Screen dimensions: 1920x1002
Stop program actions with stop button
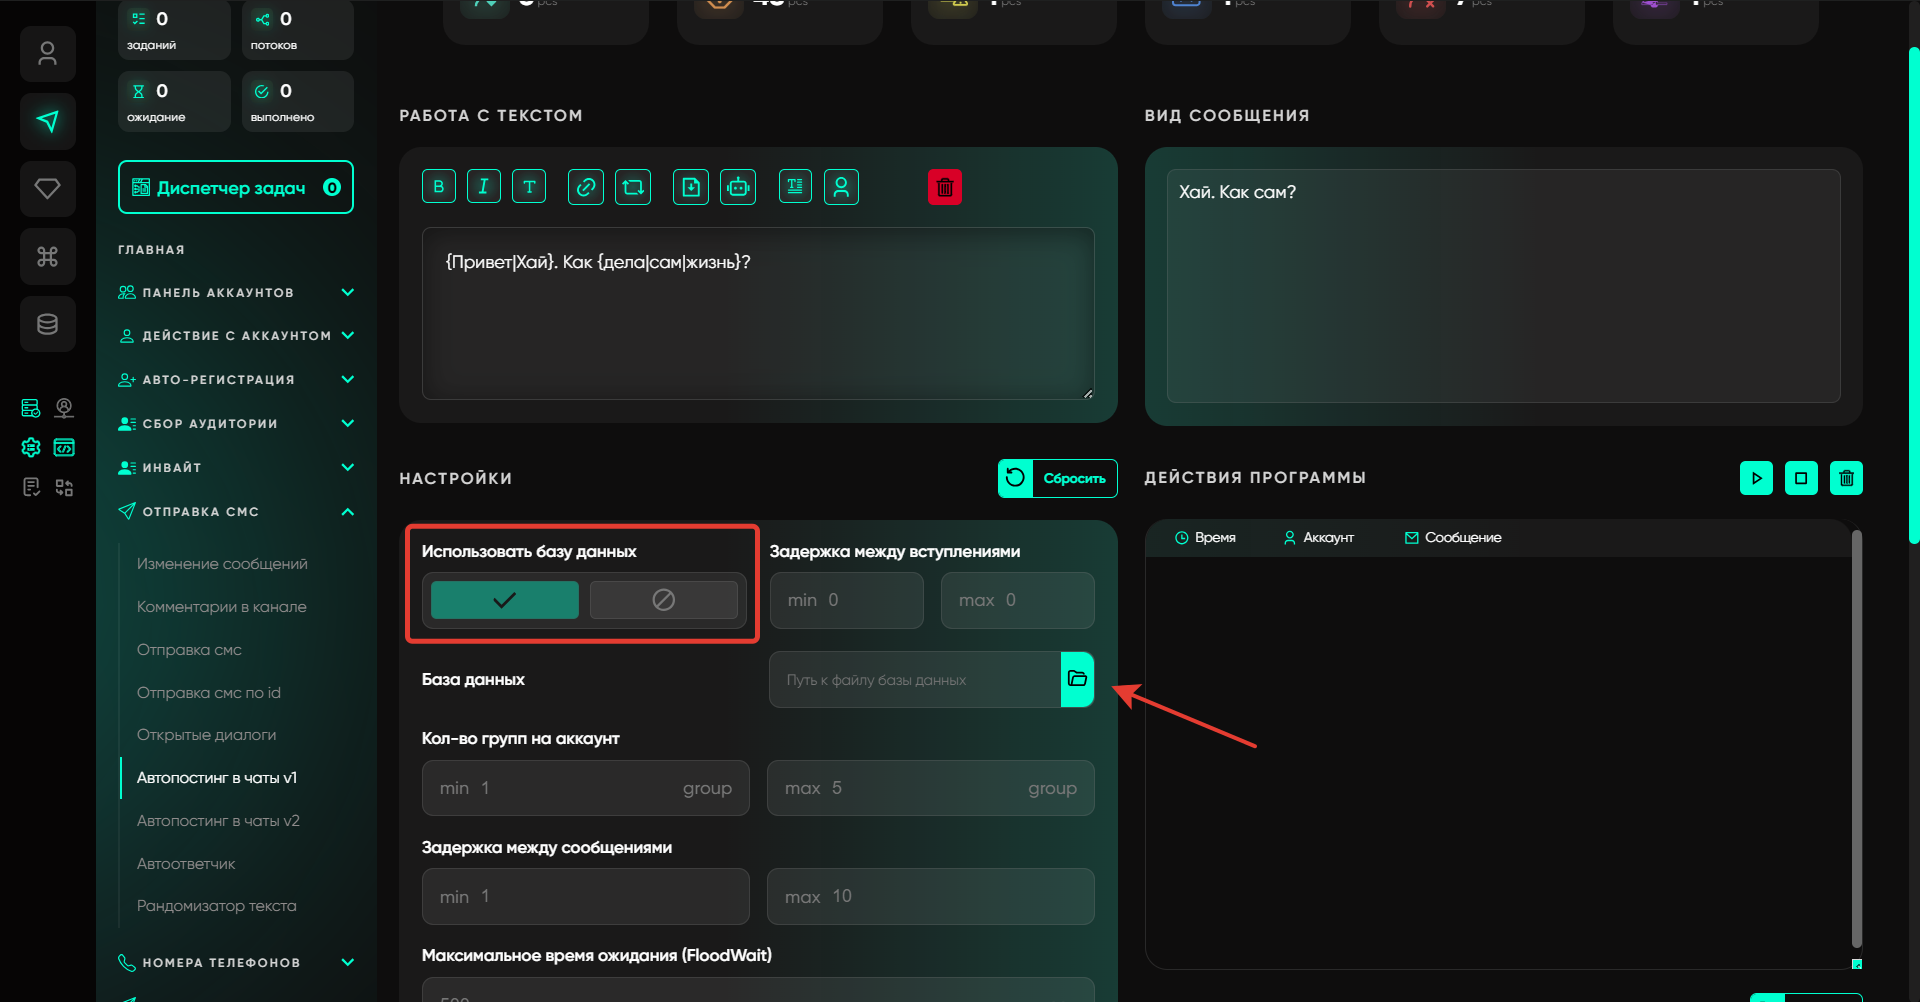[1801, 478]
